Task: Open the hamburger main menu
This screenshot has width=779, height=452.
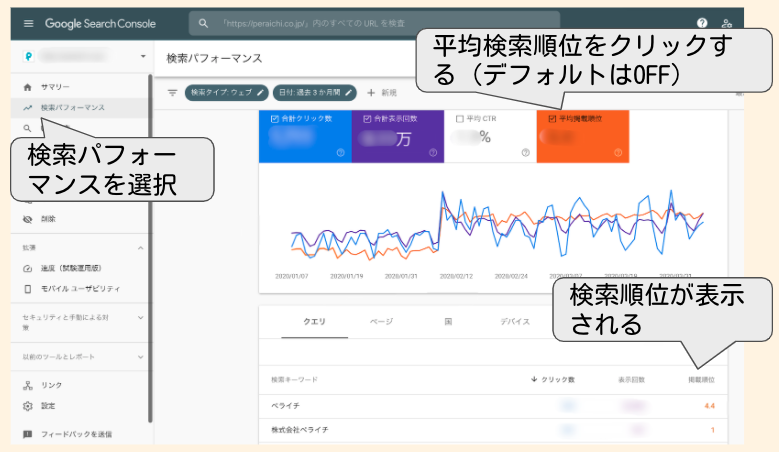Action: [x=28, y=22]
